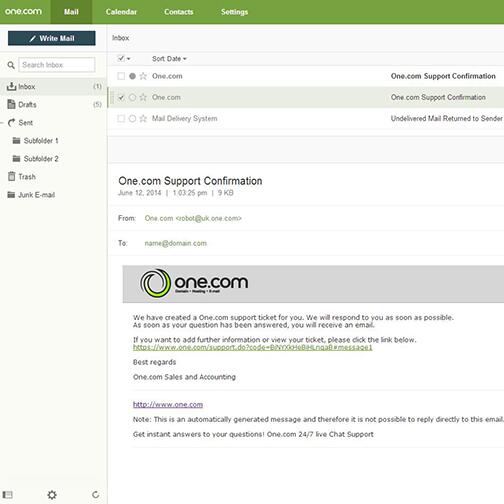
Task: Open the support ticket link
Action: coord(252,347)
